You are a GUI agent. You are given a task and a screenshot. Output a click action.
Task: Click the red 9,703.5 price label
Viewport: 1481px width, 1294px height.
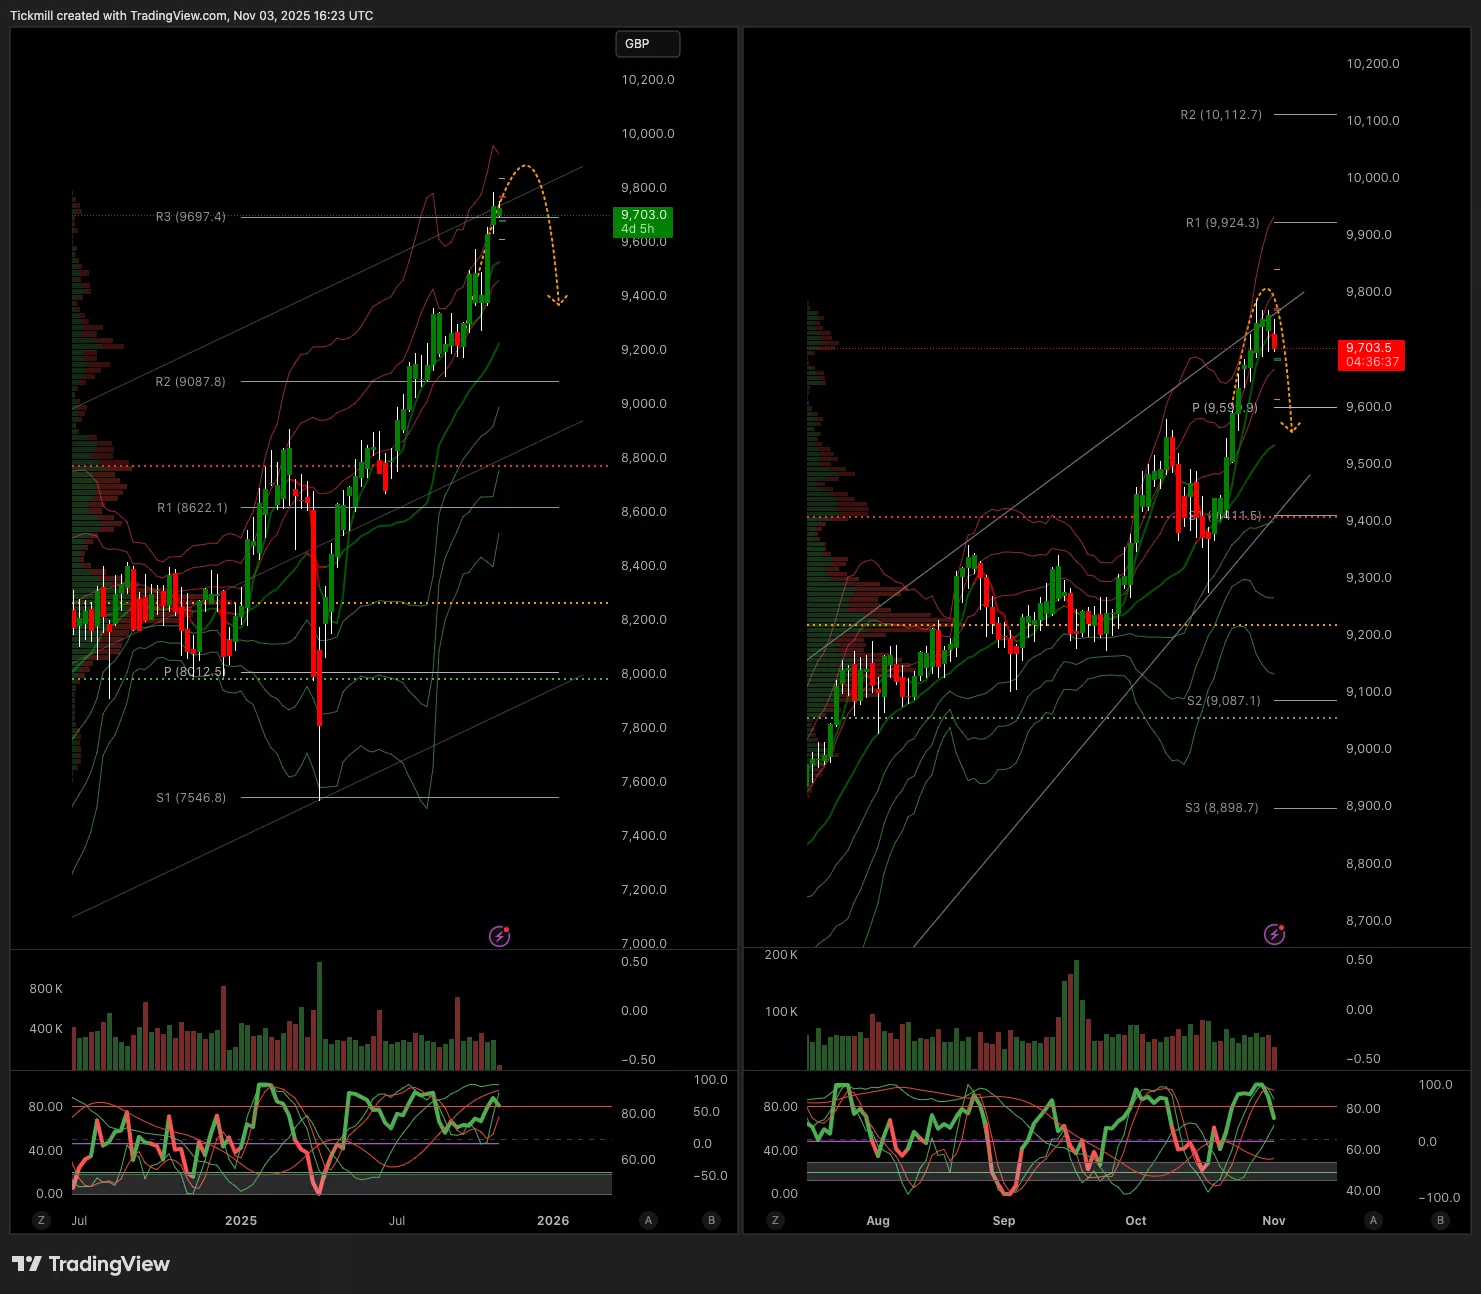tap(1370, 355)
